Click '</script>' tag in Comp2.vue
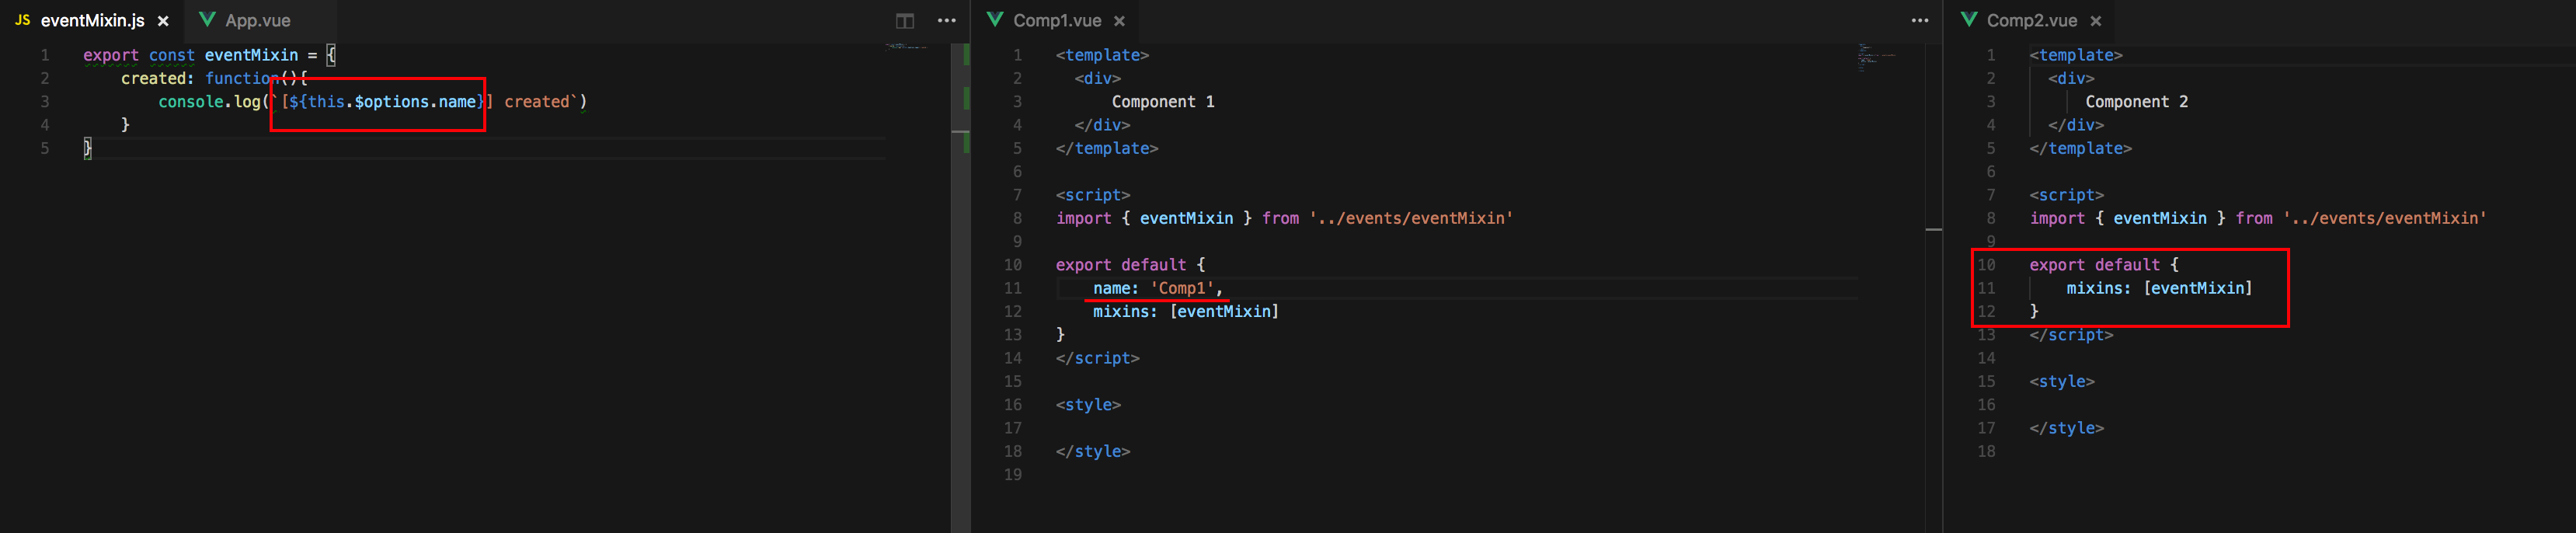The height and width of the screenshot is (533, 2576). (x=2071, y=335)
